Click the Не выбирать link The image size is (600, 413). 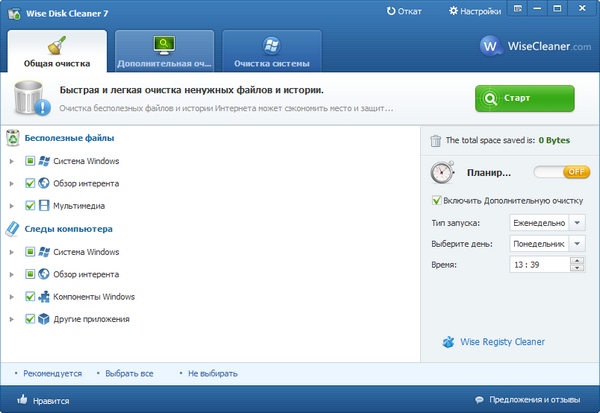tap(213, 373)
